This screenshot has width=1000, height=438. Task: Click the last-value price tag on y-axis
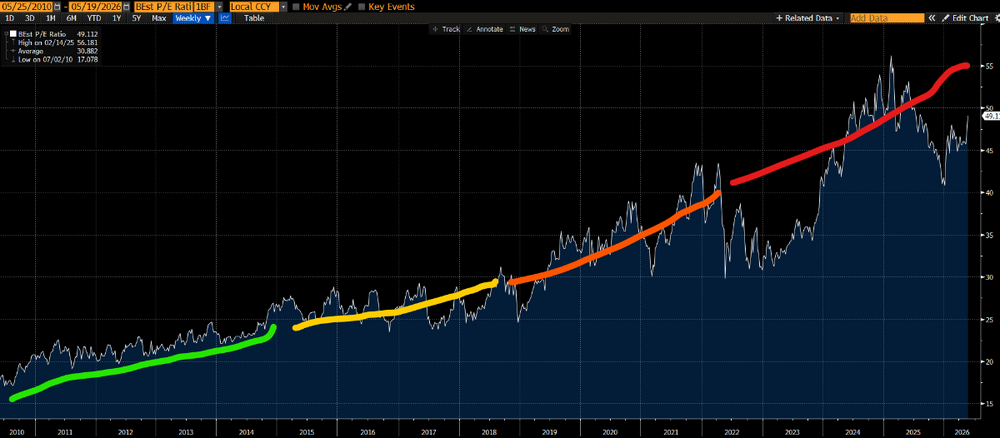pos(990,116)
